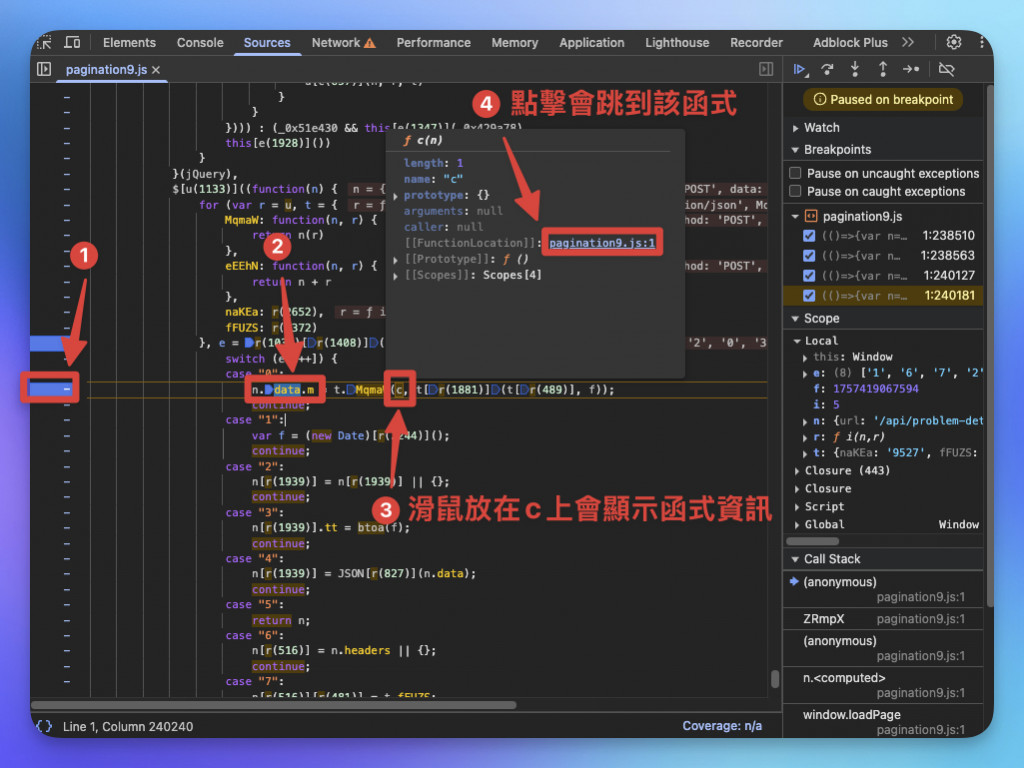Open DevTools settings gear
This screenshot has height=768, width=1024.
point(953,42)
